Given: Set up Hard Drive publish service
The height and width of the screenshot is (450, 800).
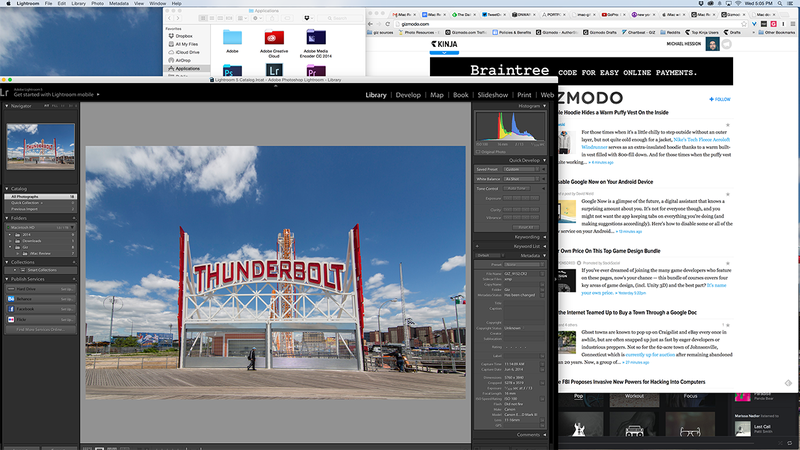Looking at the screenshot, I should [x=67, y=289].
